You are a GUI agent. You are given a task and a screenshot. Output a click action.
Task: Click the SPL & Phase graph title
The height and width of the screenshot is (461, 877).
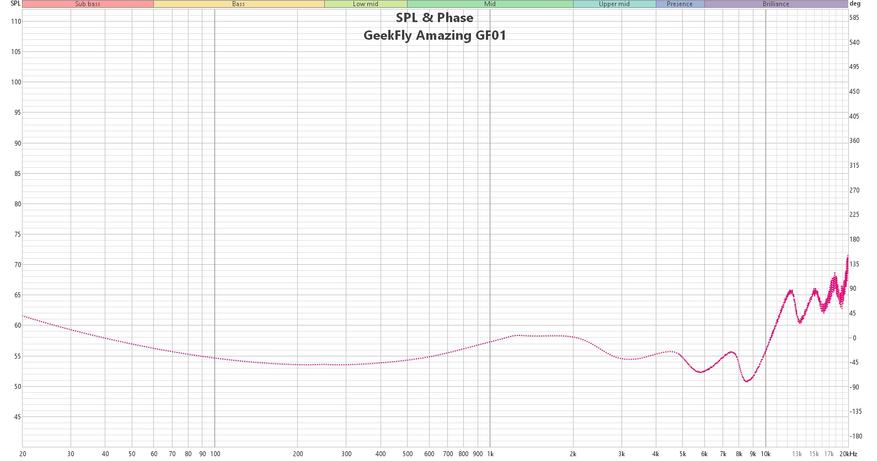[435, 17]
